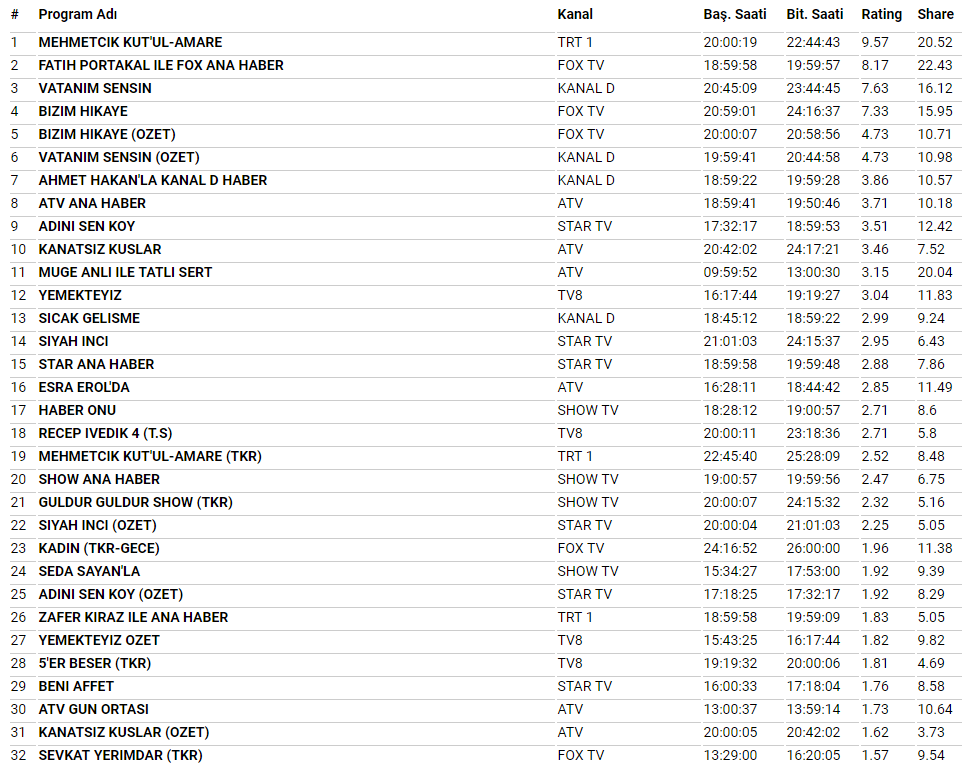Click the SEDA SAYAN'LA program name
This screenshot has width=962, height=768.
click(89, 571)
